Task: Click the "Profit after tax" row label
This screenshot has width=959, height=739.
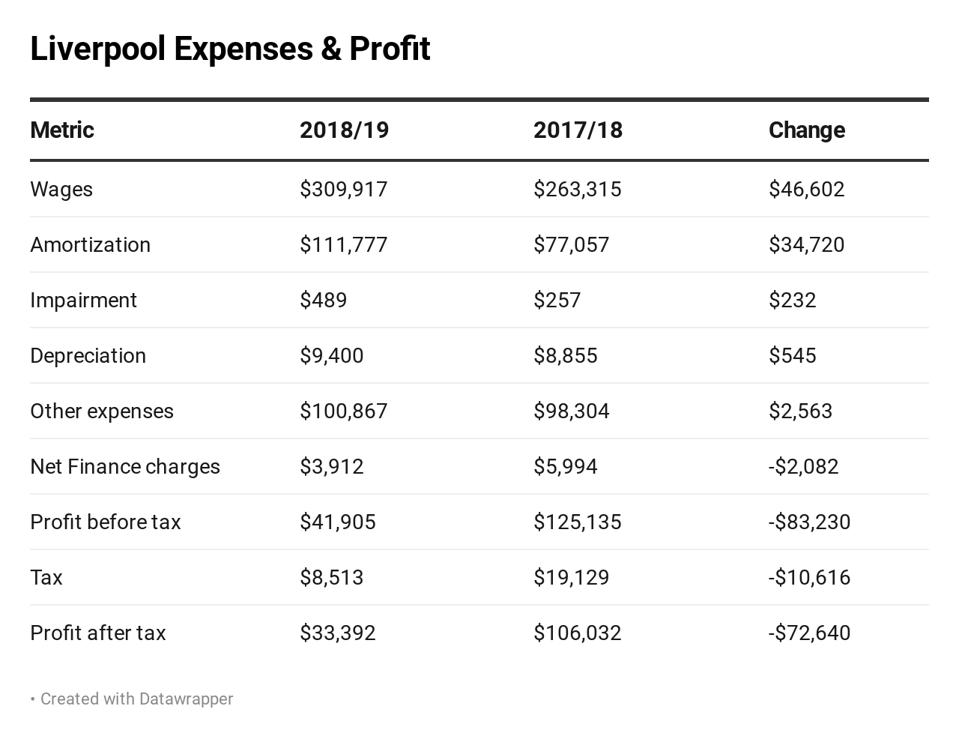Action: click(x=98, y=633)
